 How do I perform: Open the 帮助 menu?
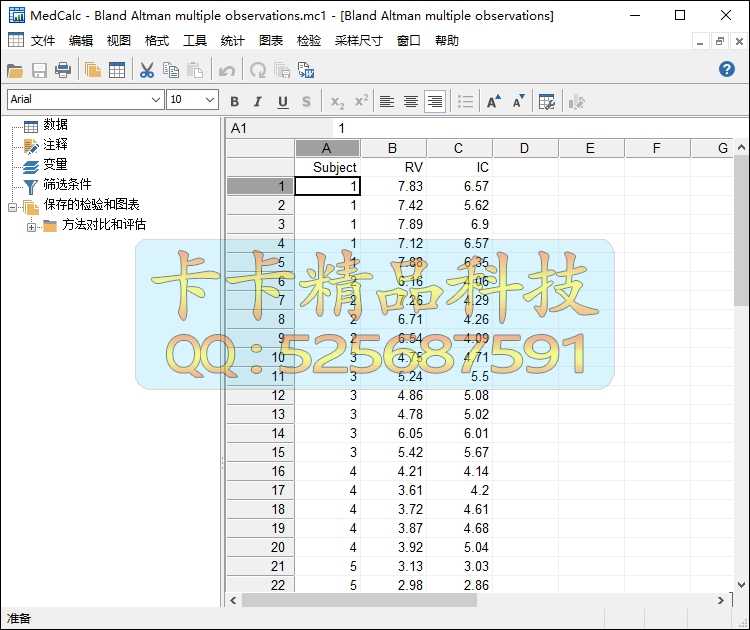[447, 41]
